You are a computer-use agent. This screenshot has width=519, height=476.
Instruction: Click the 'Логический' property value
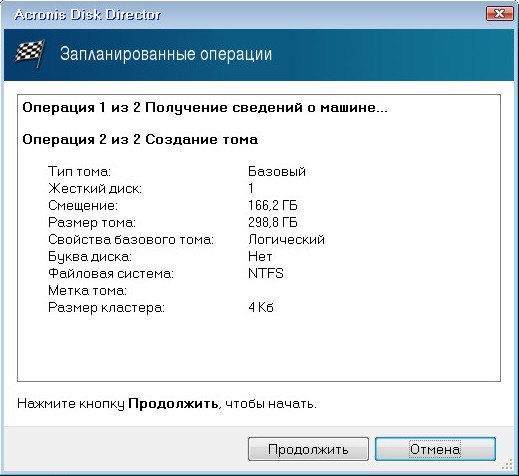coord(286,239)
